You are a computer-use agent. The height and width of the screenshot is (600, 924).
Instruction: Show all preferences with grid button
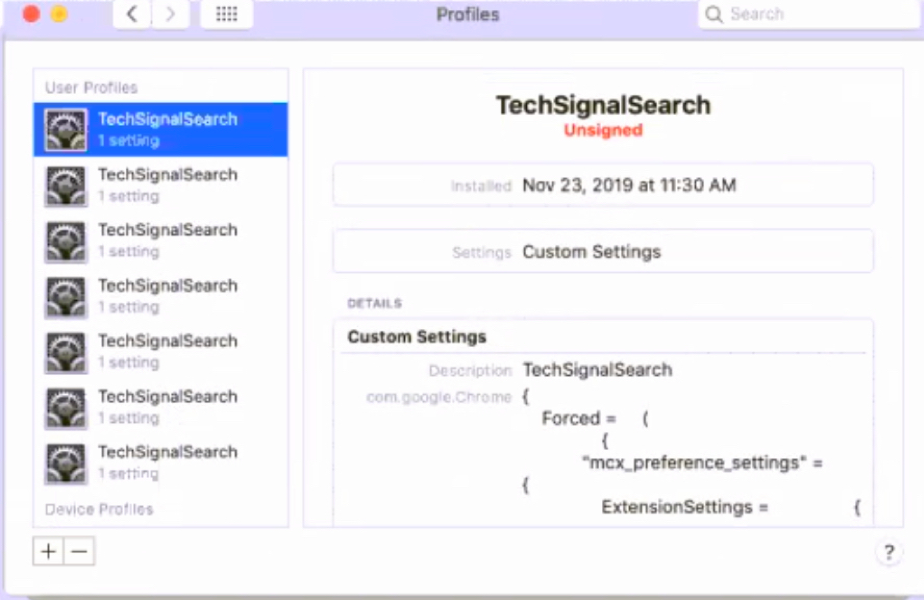[226, 15]
